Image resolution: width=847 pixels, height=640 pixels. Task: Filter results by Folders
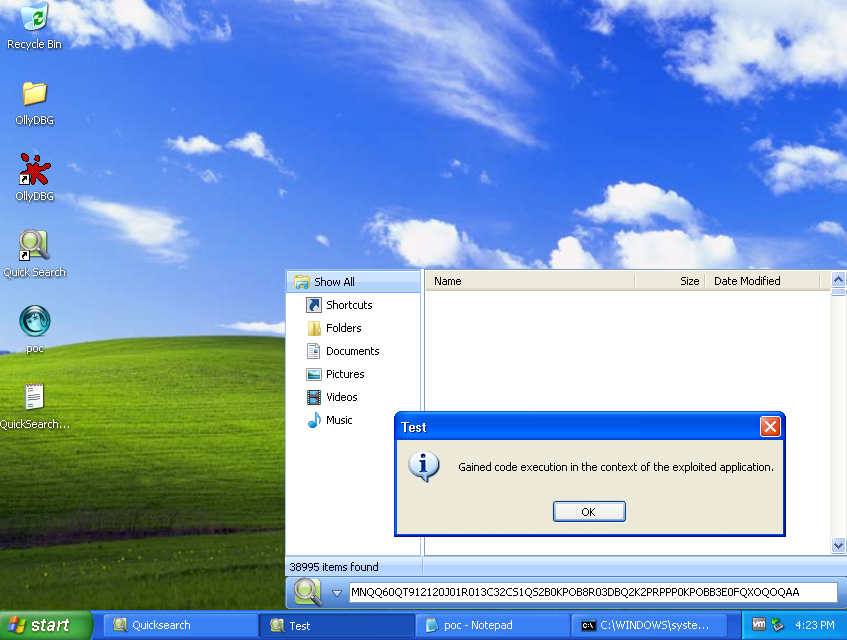[x=344, y=328]
